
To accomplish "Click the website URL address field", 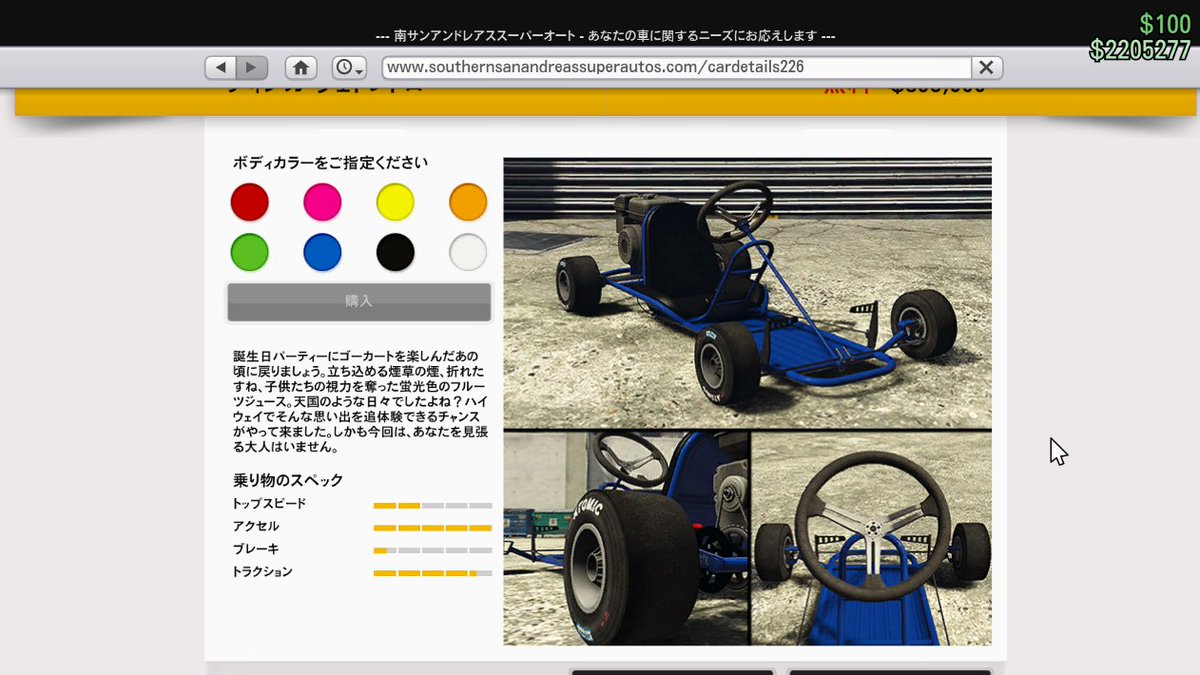I will tap(676, 67).
